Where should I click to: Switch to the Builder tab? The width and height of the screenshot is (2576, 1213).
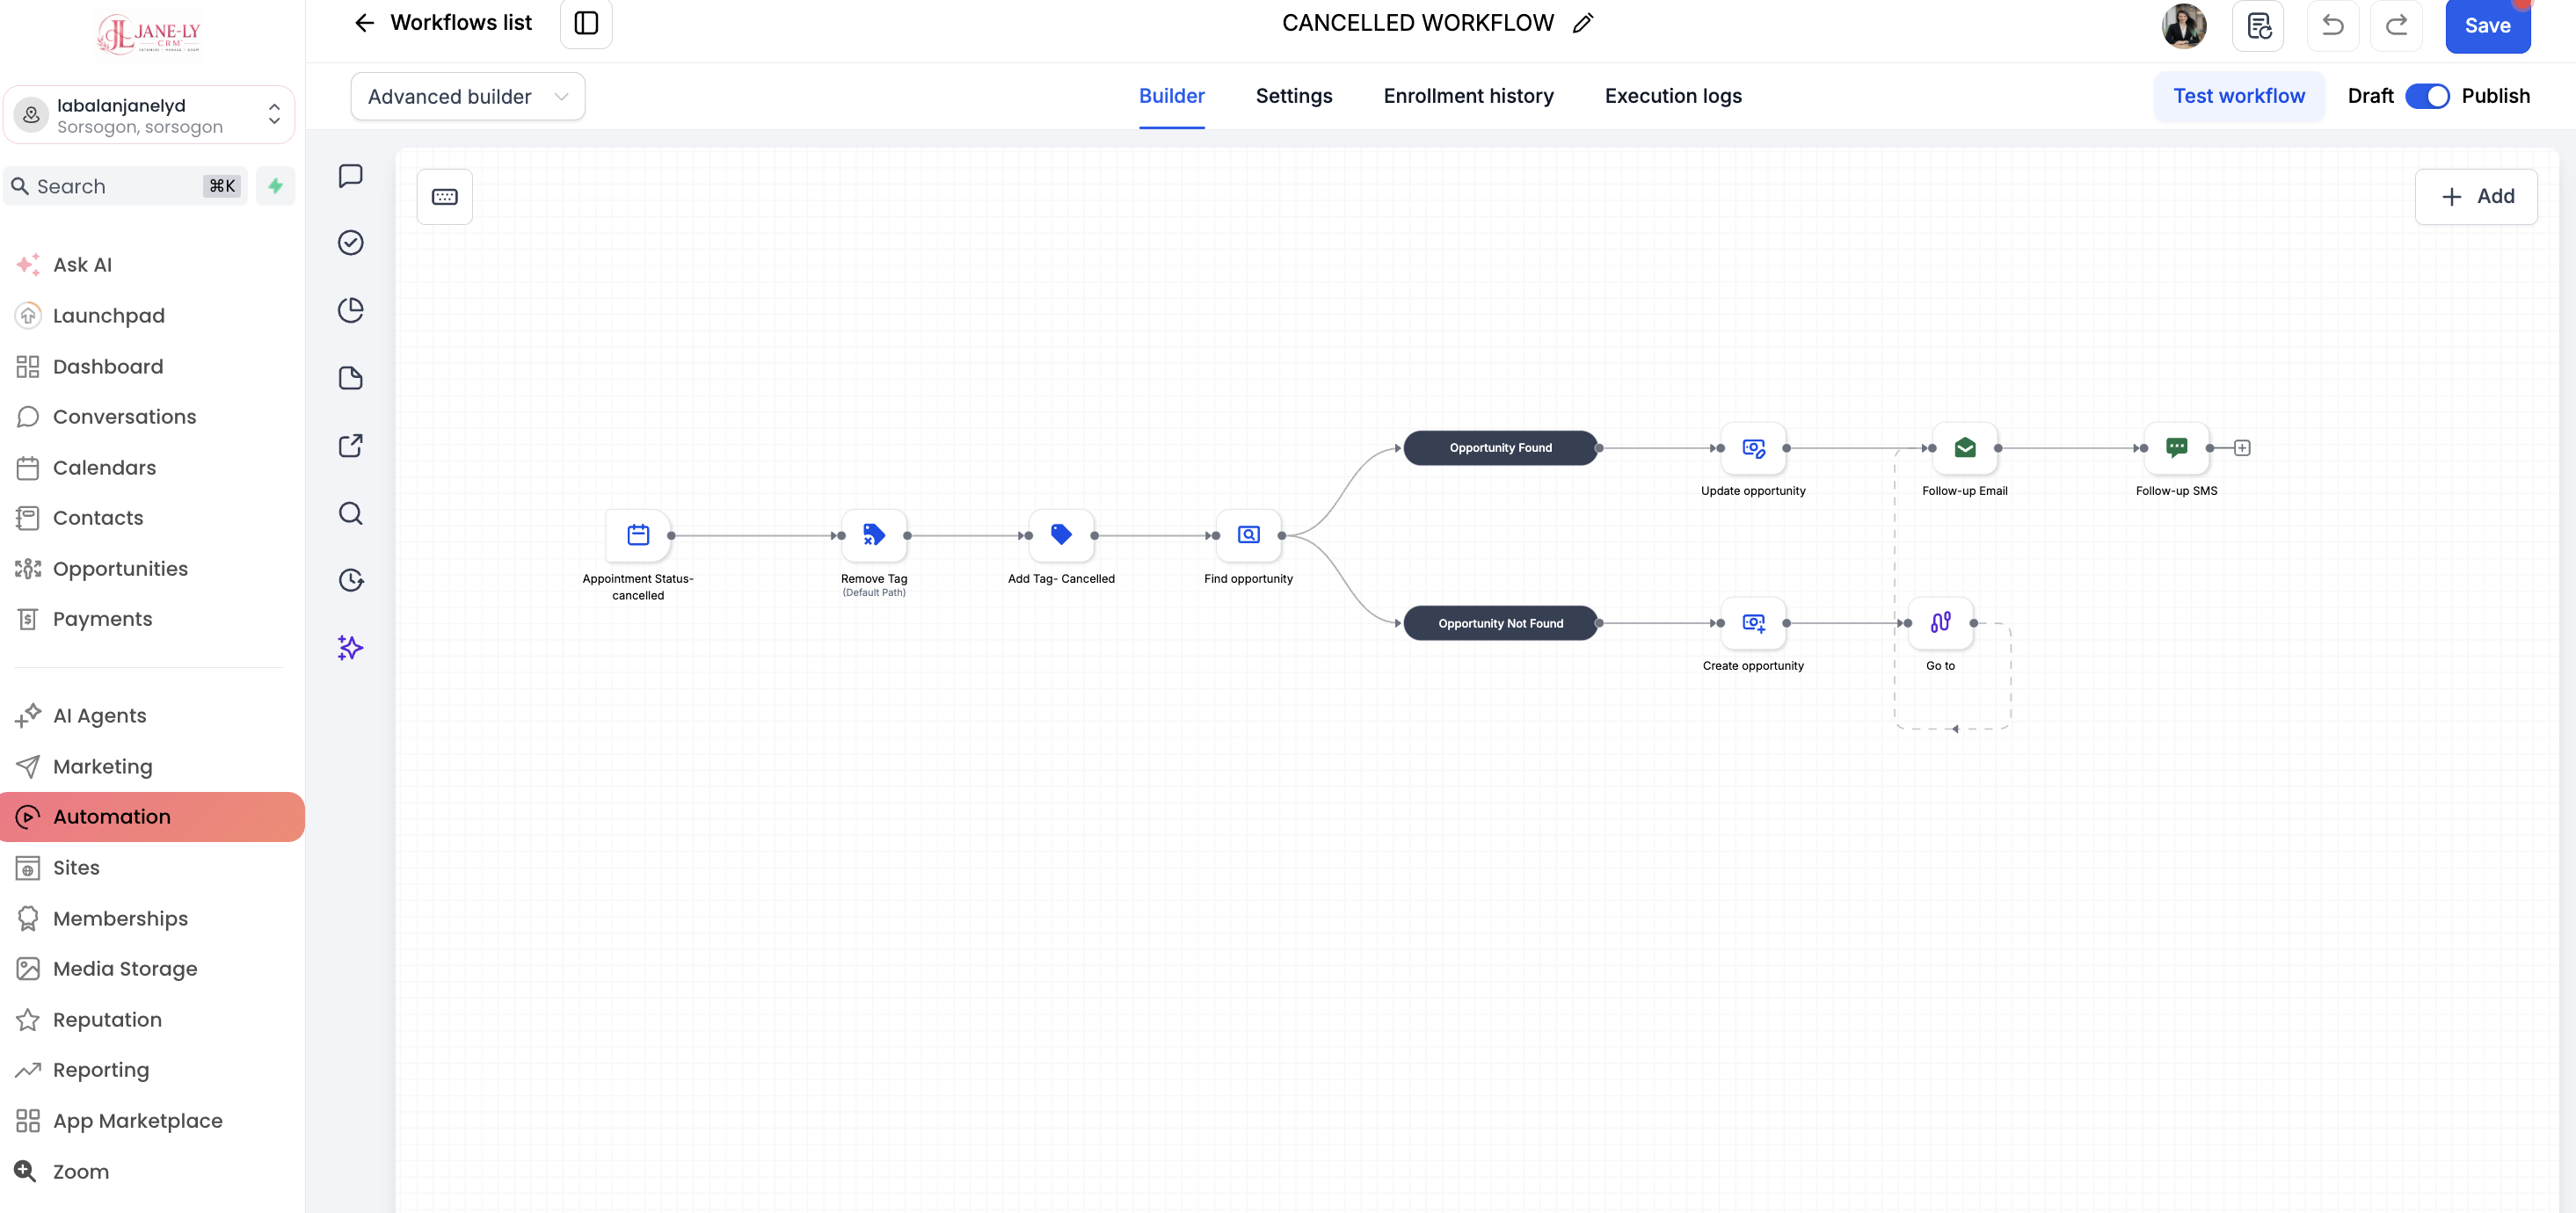(1171, 96)
